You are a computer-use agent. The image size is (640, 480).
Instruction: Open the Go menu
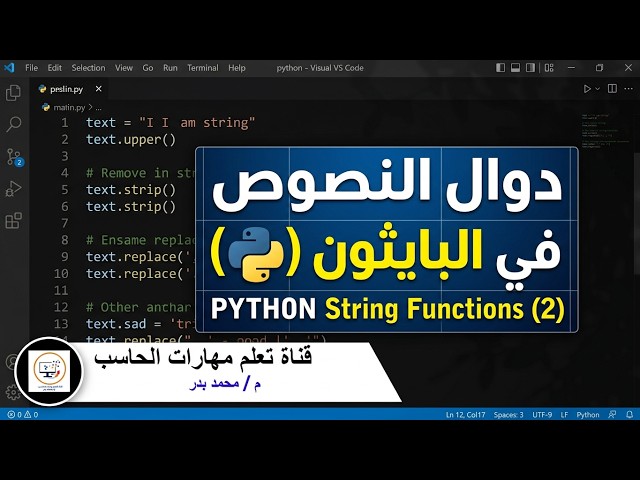click(148, 68)
